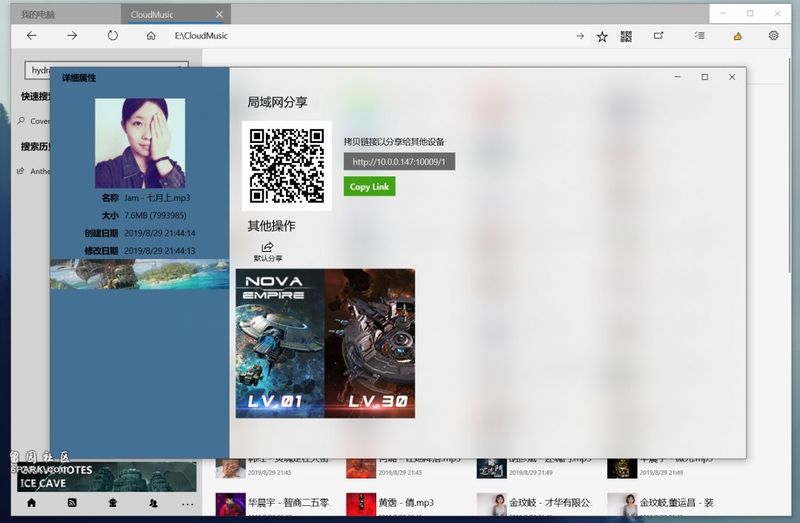Open file 金玟岐 - 才华有限公
The height and width of the screenshot is (523, 800).
click(x=549, y=503)
